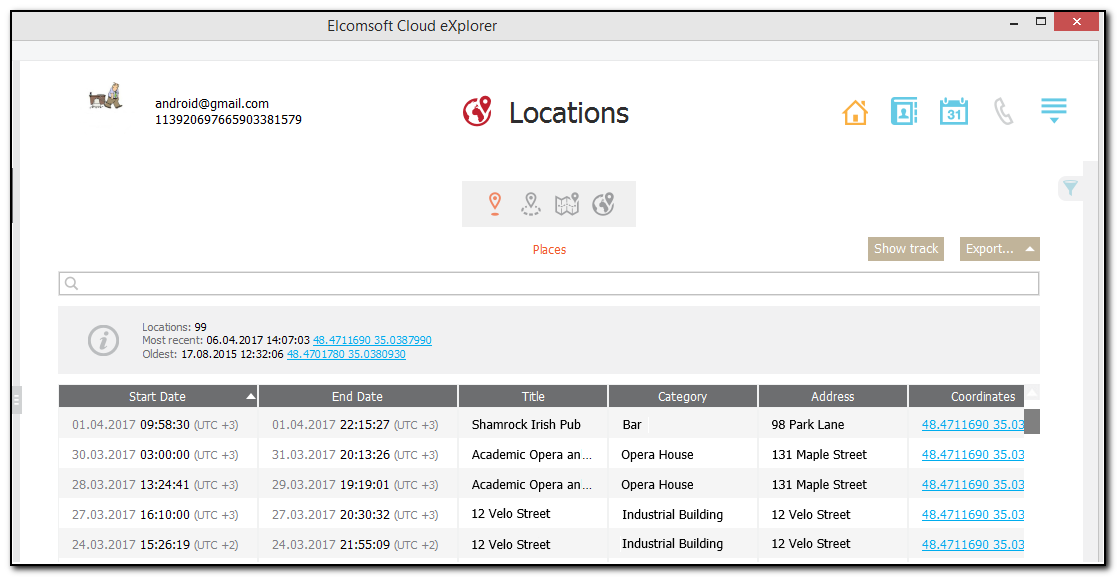Screen dimensions: 1117x577
Task: Sort by the Title column header
Action: point(533,397)
